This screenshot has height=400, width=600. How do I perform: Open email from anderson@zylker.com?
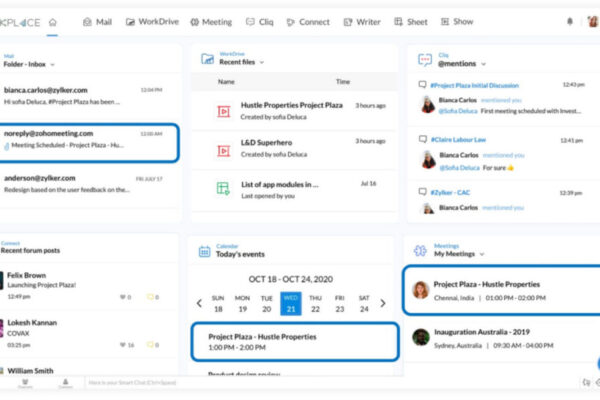click(x=88, y=184)
